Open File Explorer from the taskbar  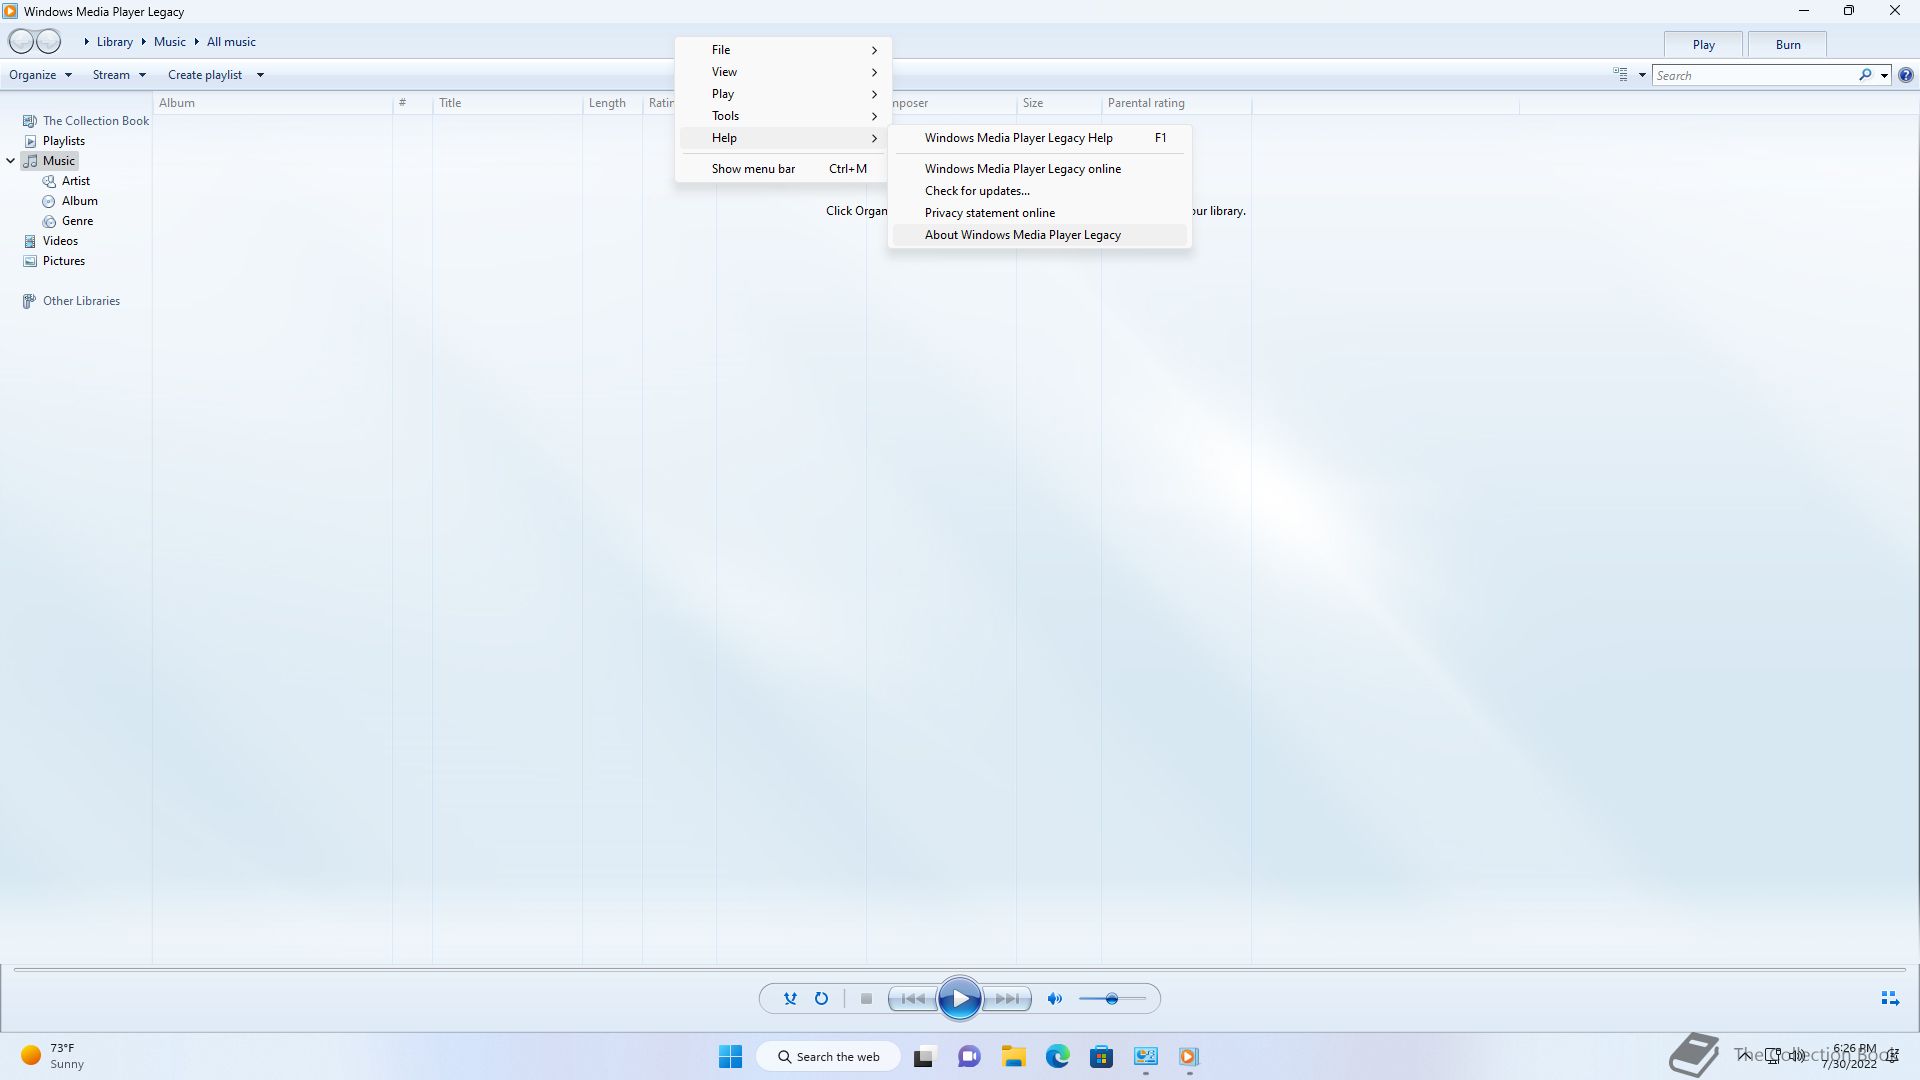[1014, 1057]
